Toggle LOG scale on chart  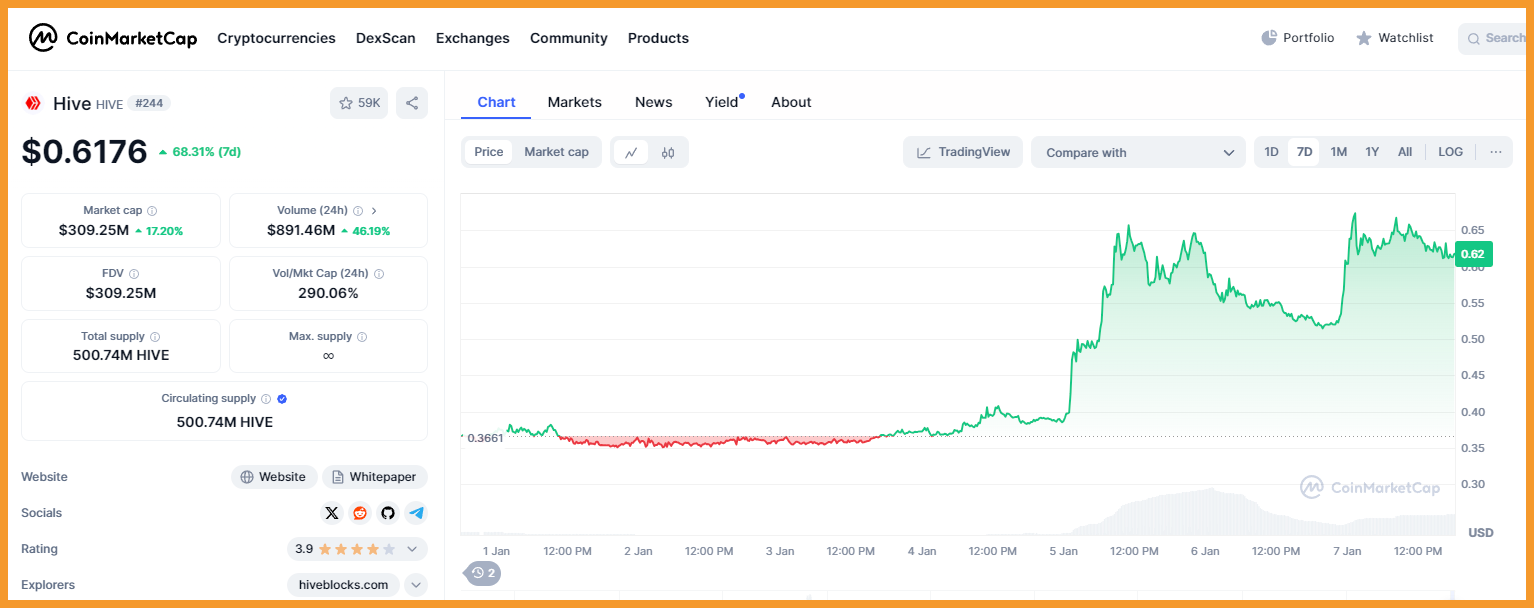pyautogui.click(x=1450, y=152)
